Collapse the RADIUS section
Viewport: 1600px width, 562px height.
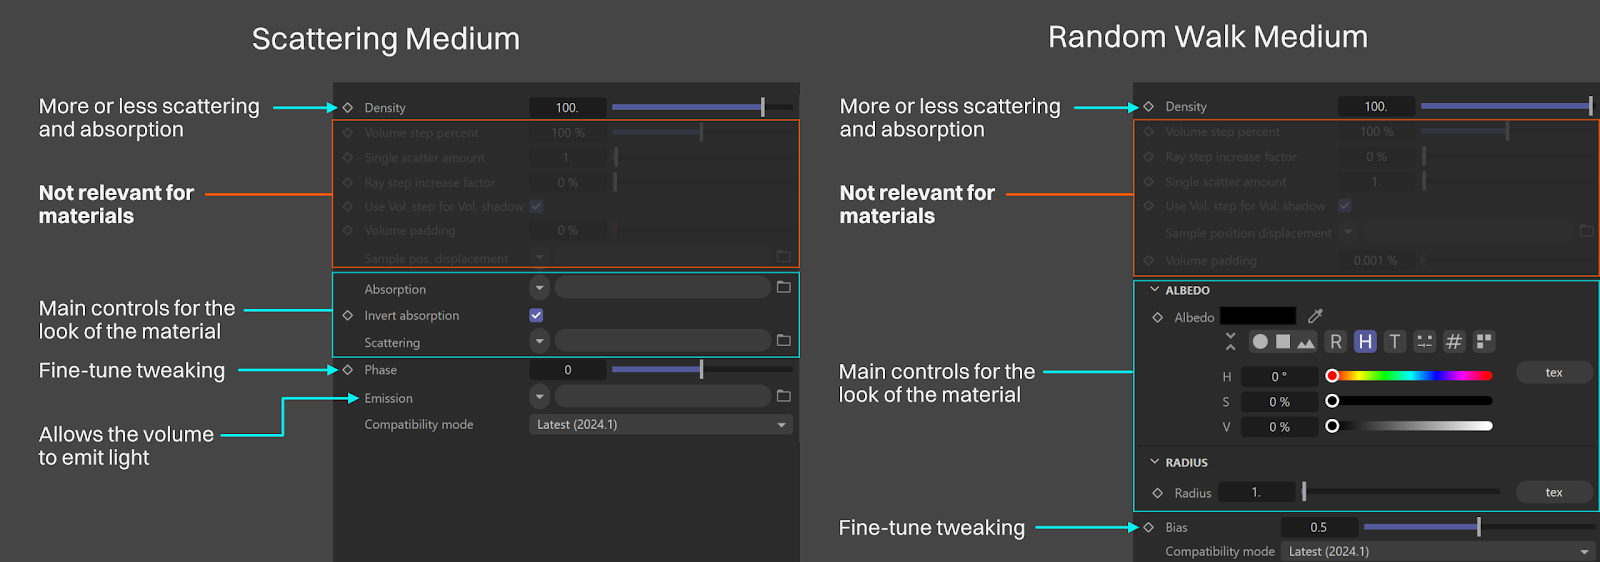[1155, 462]
